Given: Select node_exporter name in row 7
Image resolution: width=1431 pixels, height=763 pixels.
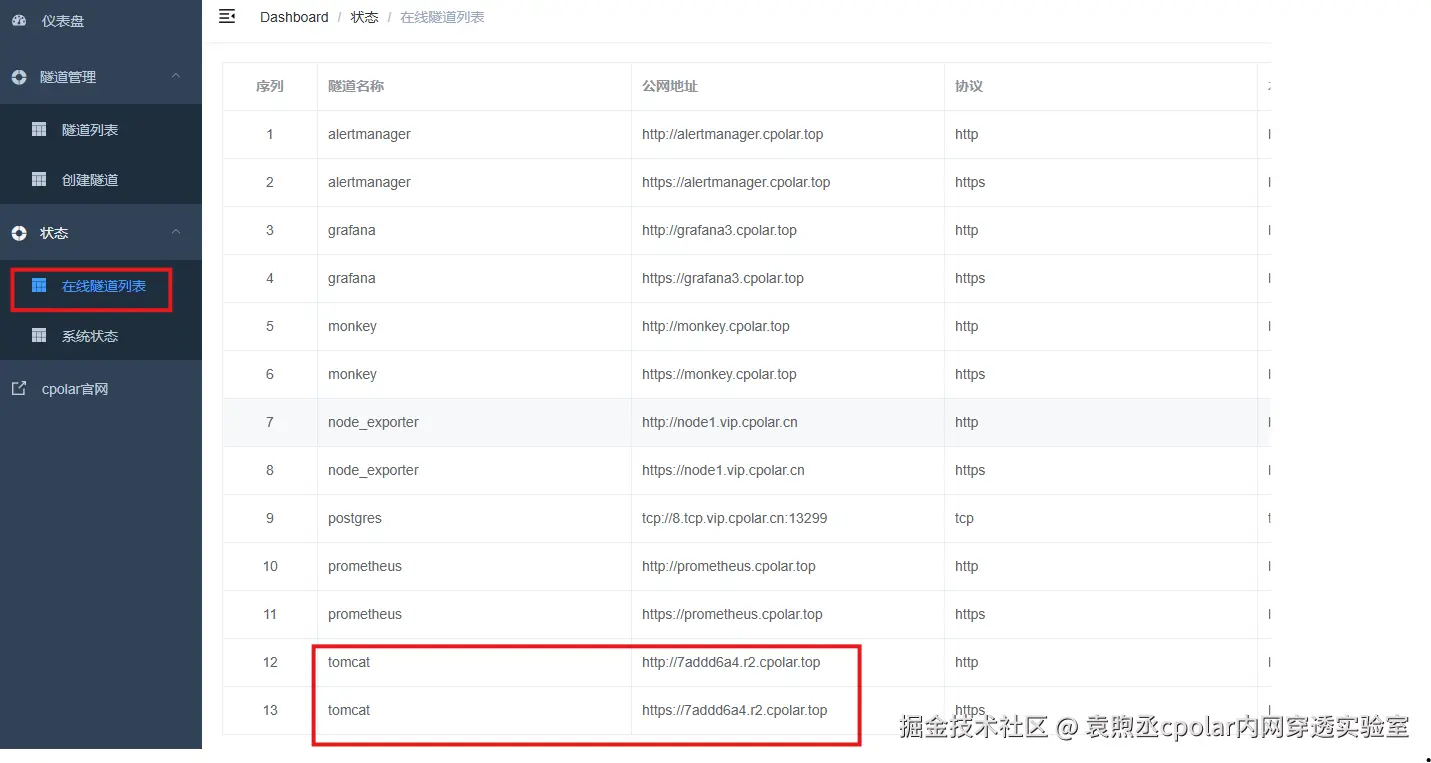Looking at the screenshot, I should pos(373,422).
